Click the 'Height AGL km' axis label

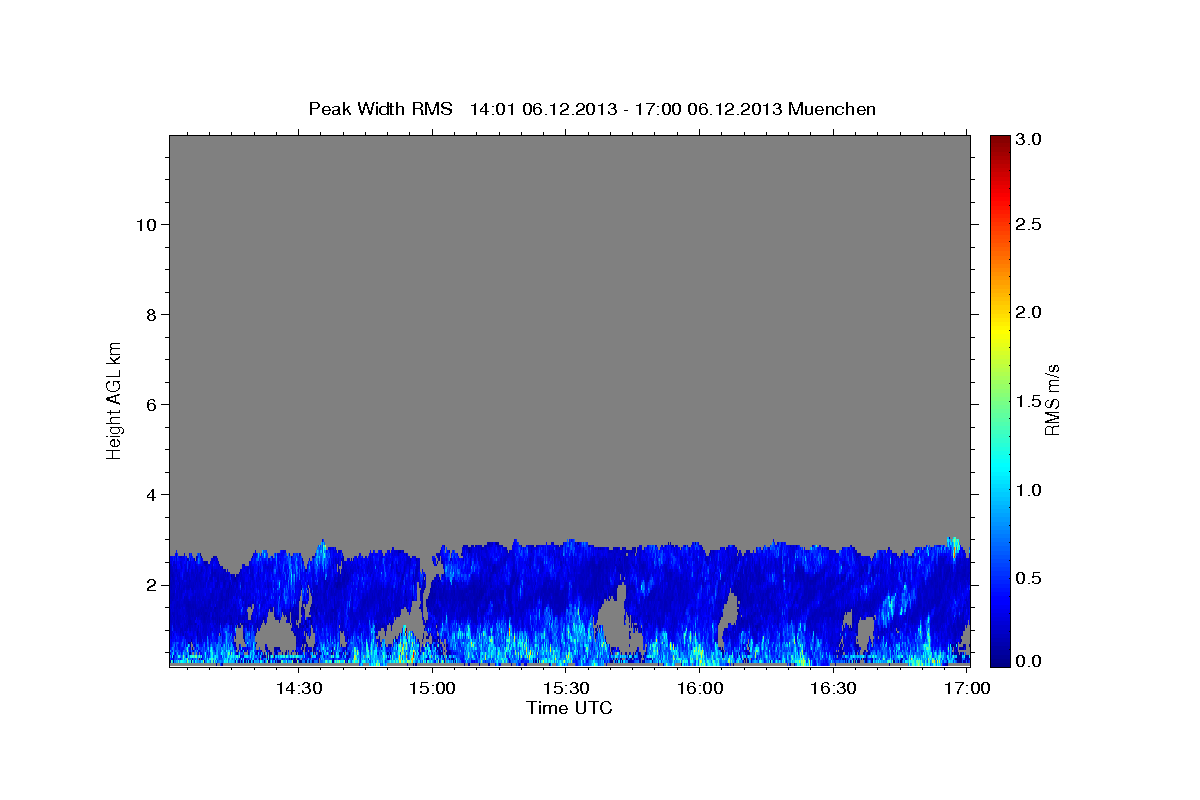[x=114, y=399]
